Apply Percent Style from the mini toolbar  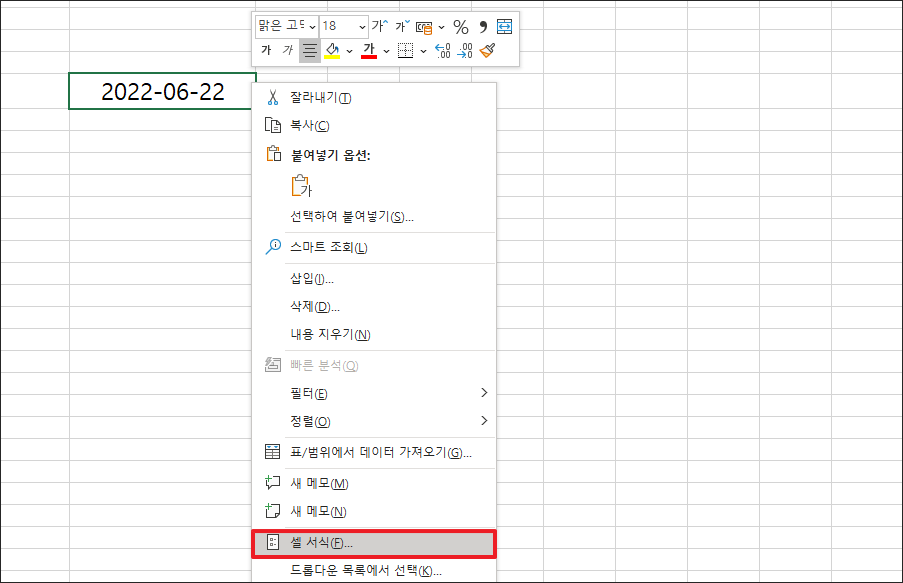[x=462, y=27]
